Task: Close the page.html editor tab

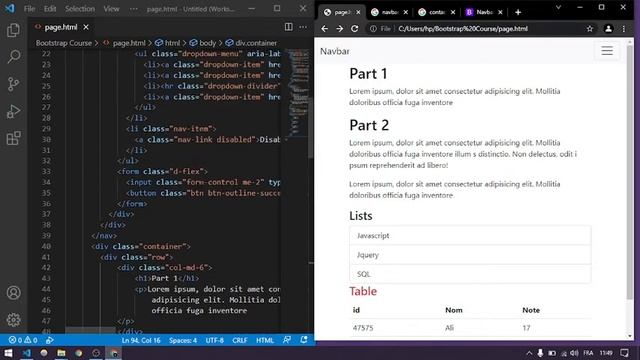Action: (86, 27)
